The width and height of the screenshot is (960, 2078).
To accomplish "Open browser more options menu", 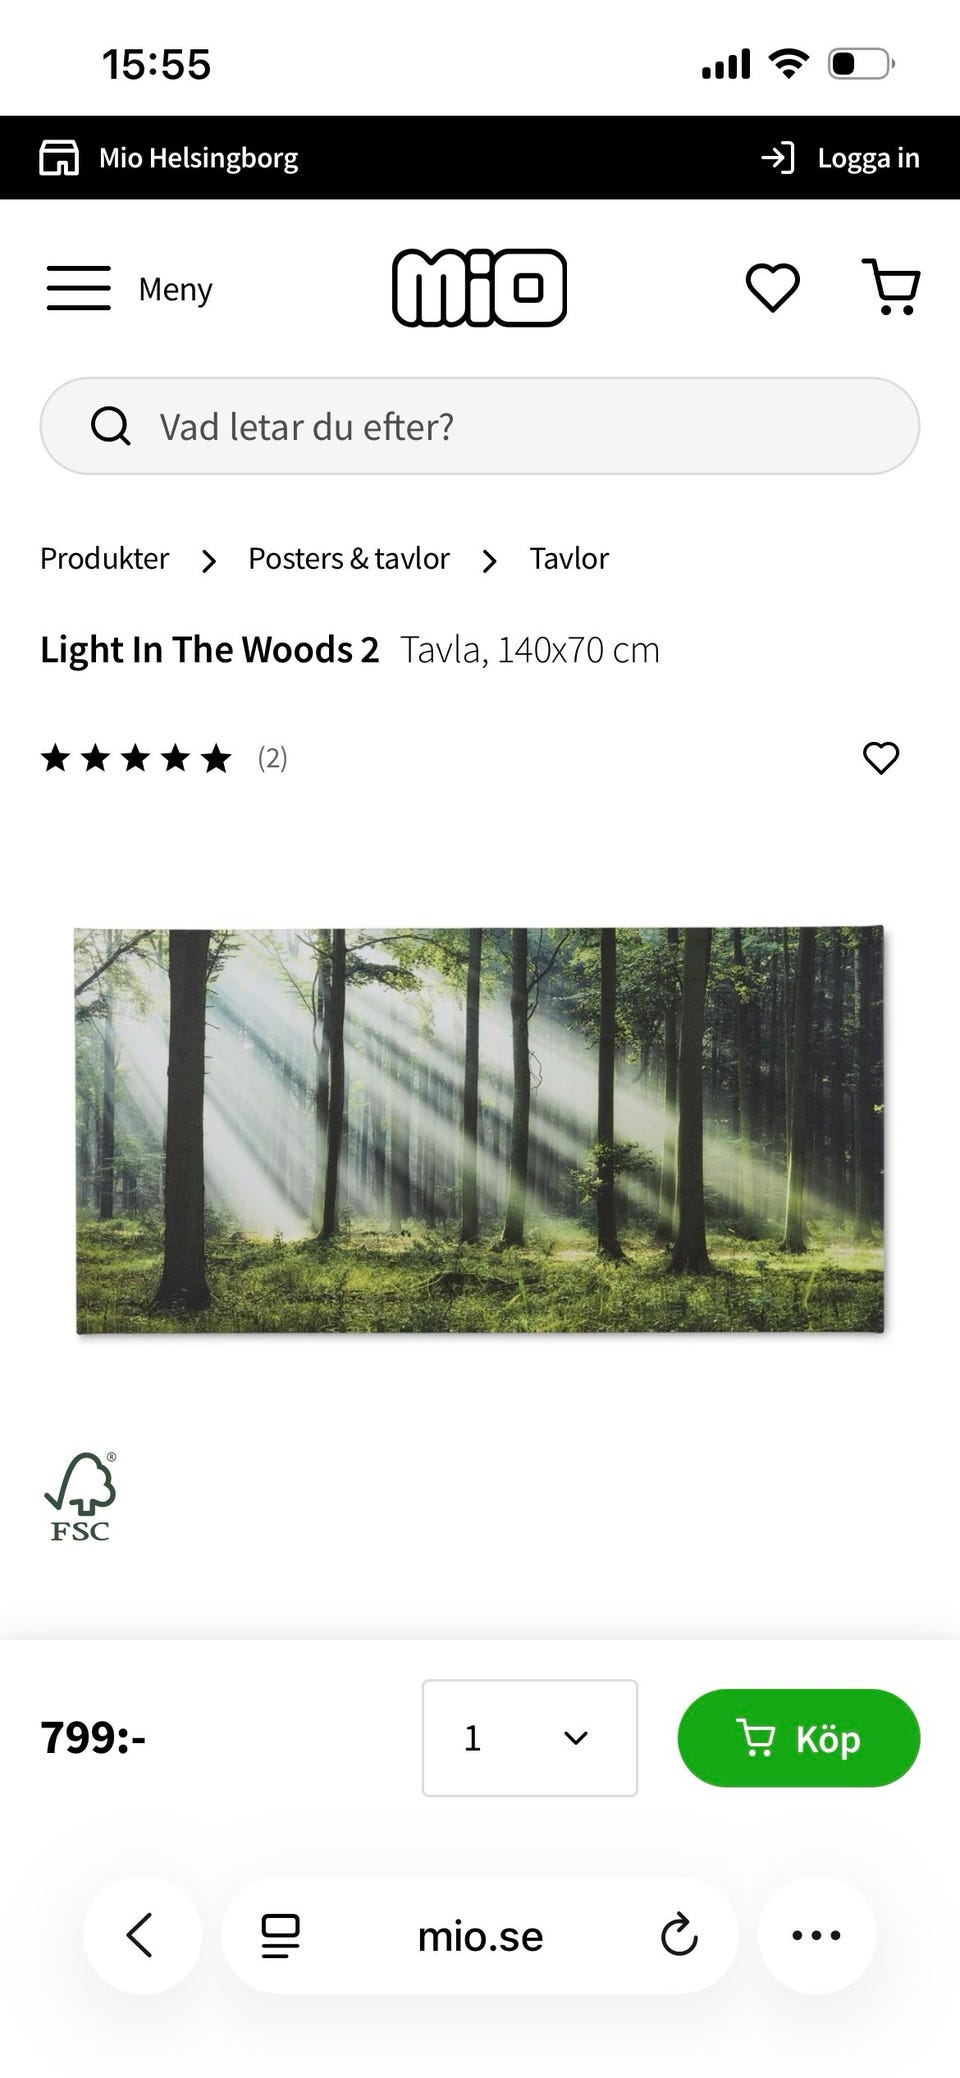I will pos(817,1935).
